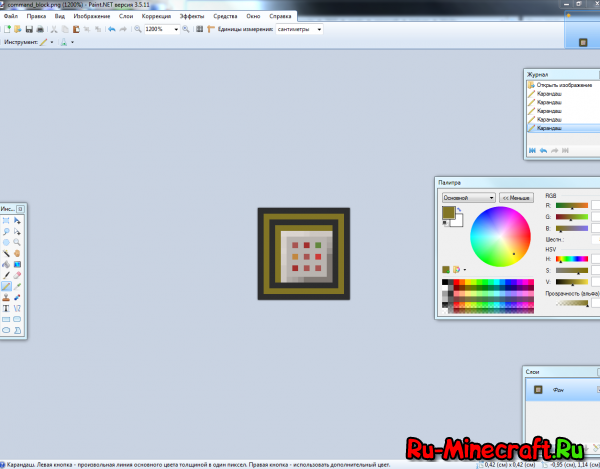Select the highlighted last Карандаш history entry
This screenshot has height=469, width=600.
click(564, 128)
